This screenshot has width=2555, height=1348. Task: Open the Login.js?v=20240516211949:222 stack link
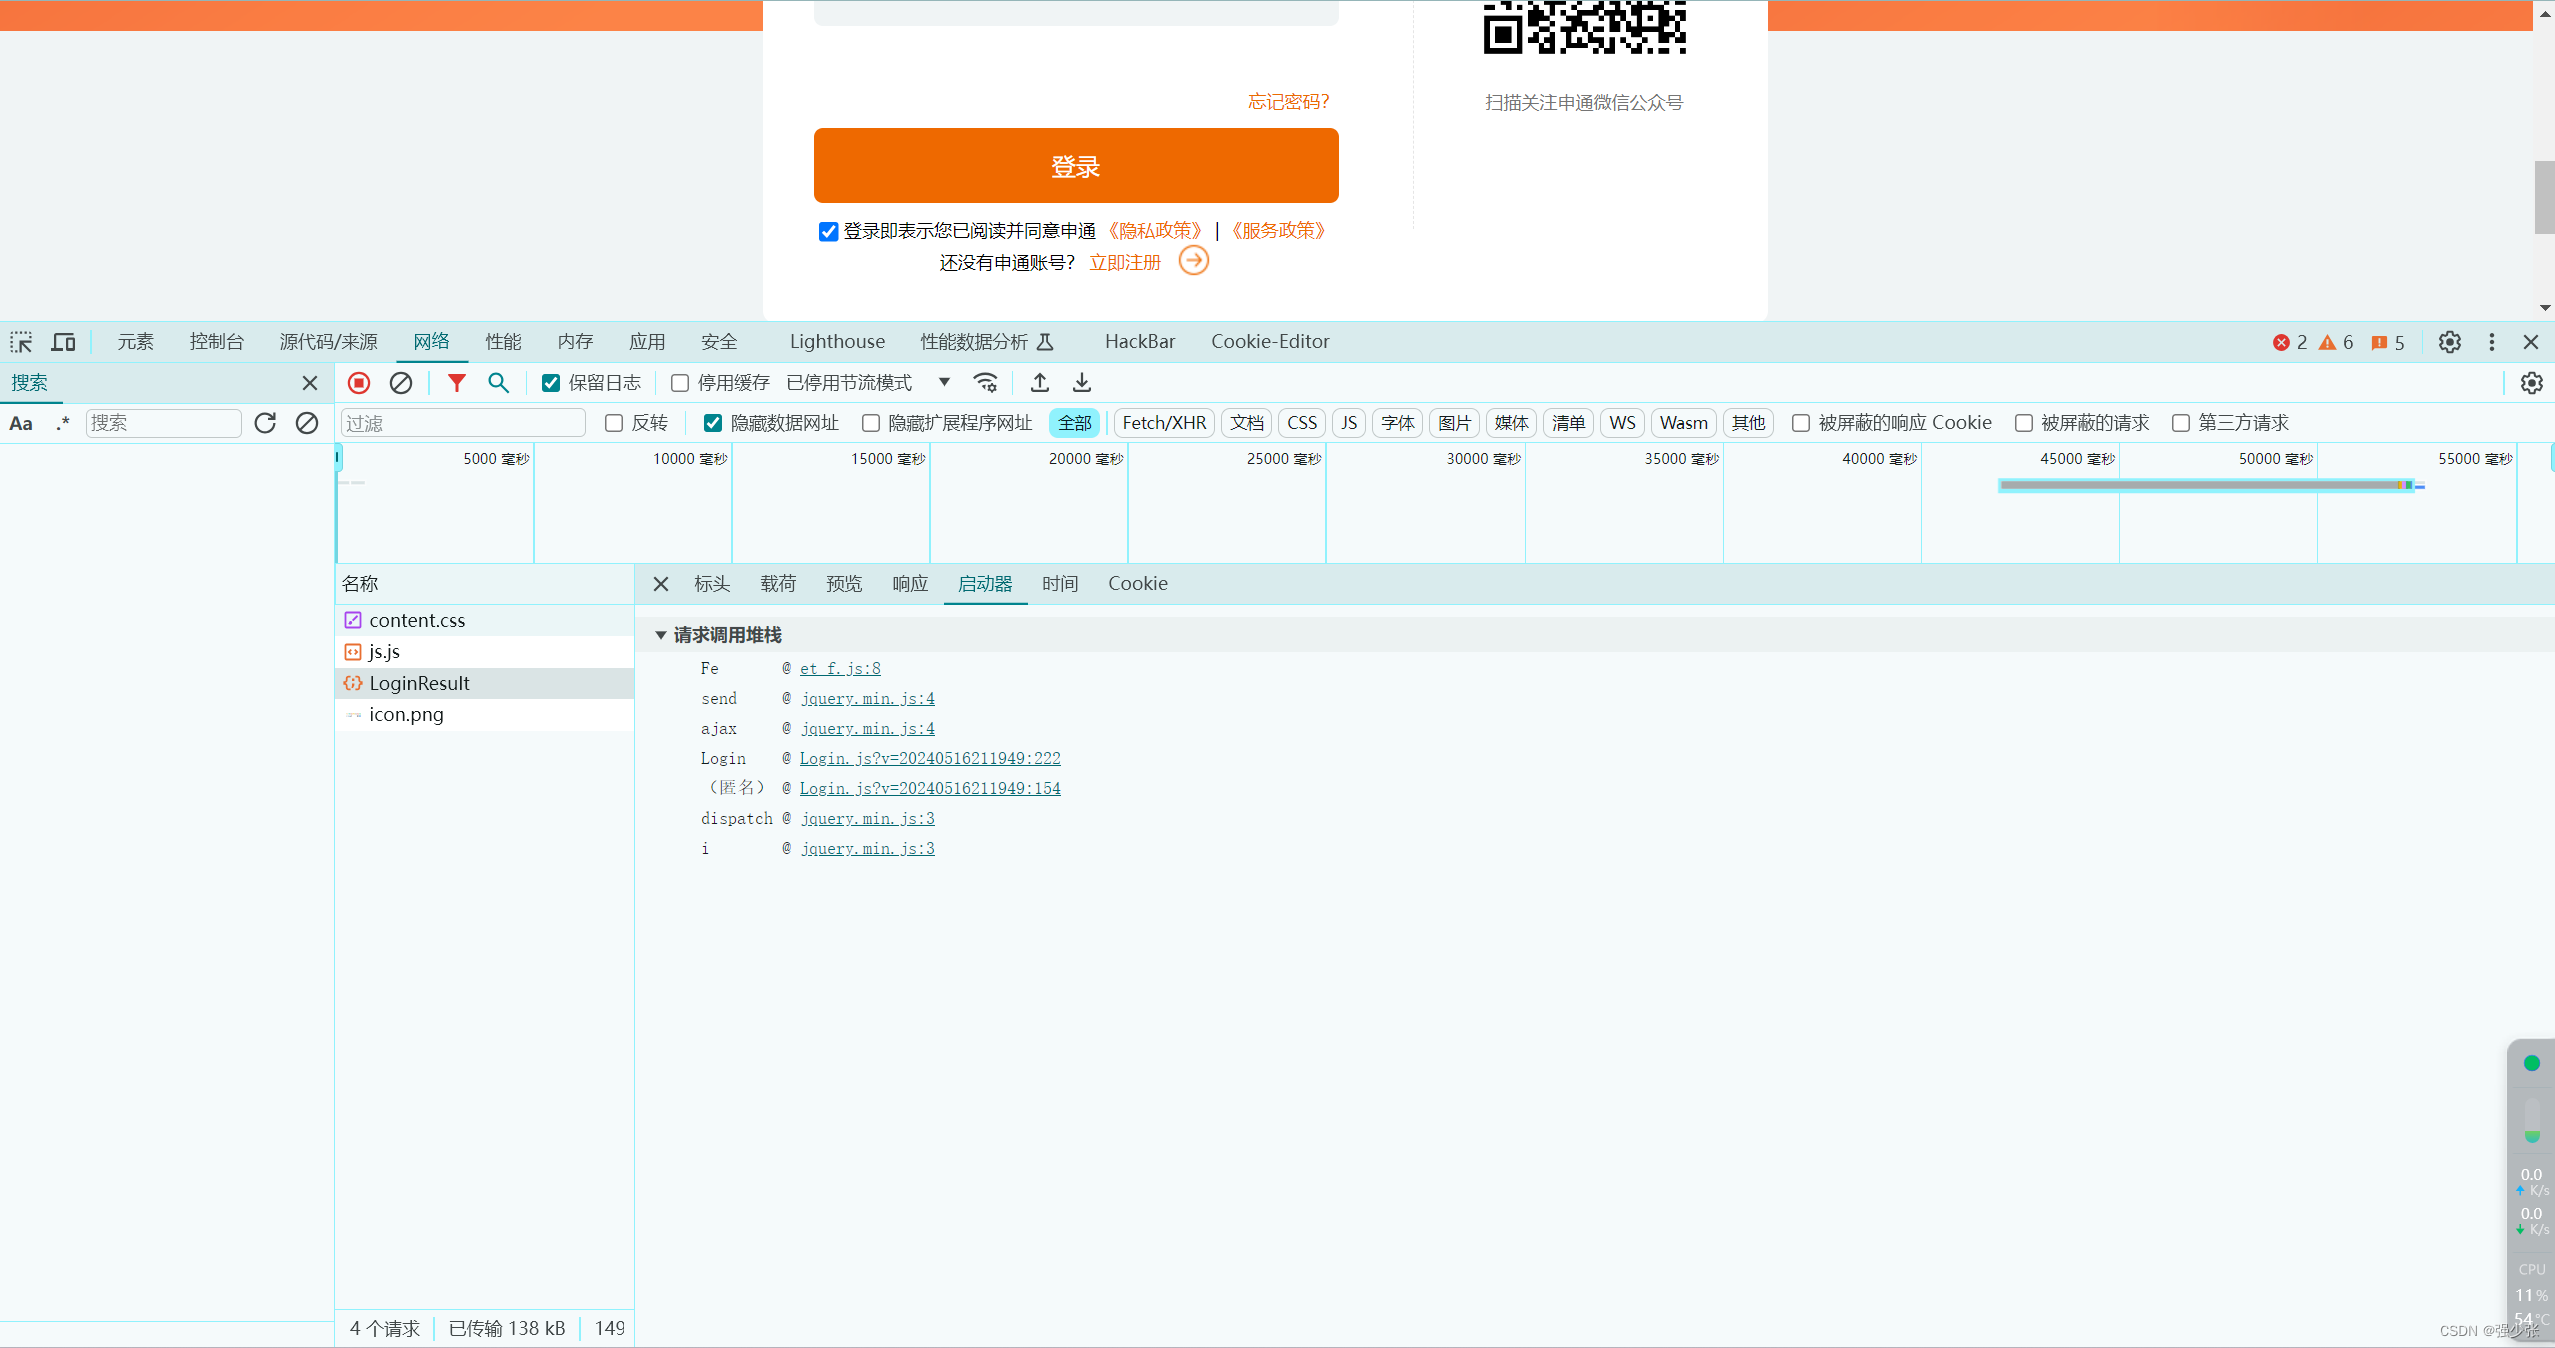[x=929, y=758]
